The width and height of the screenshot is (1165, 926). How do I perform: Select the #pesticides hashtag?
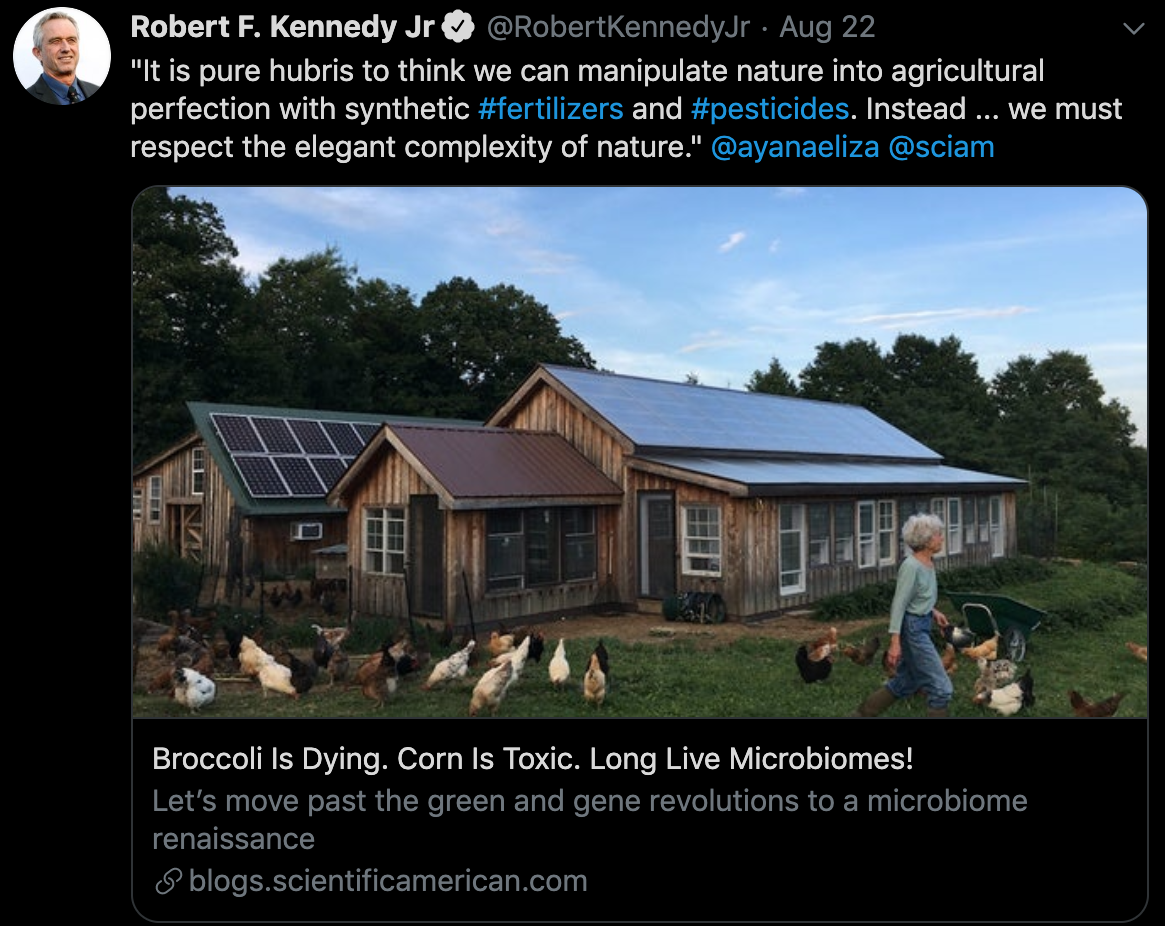pyautogui.click(x=769, y=108)
